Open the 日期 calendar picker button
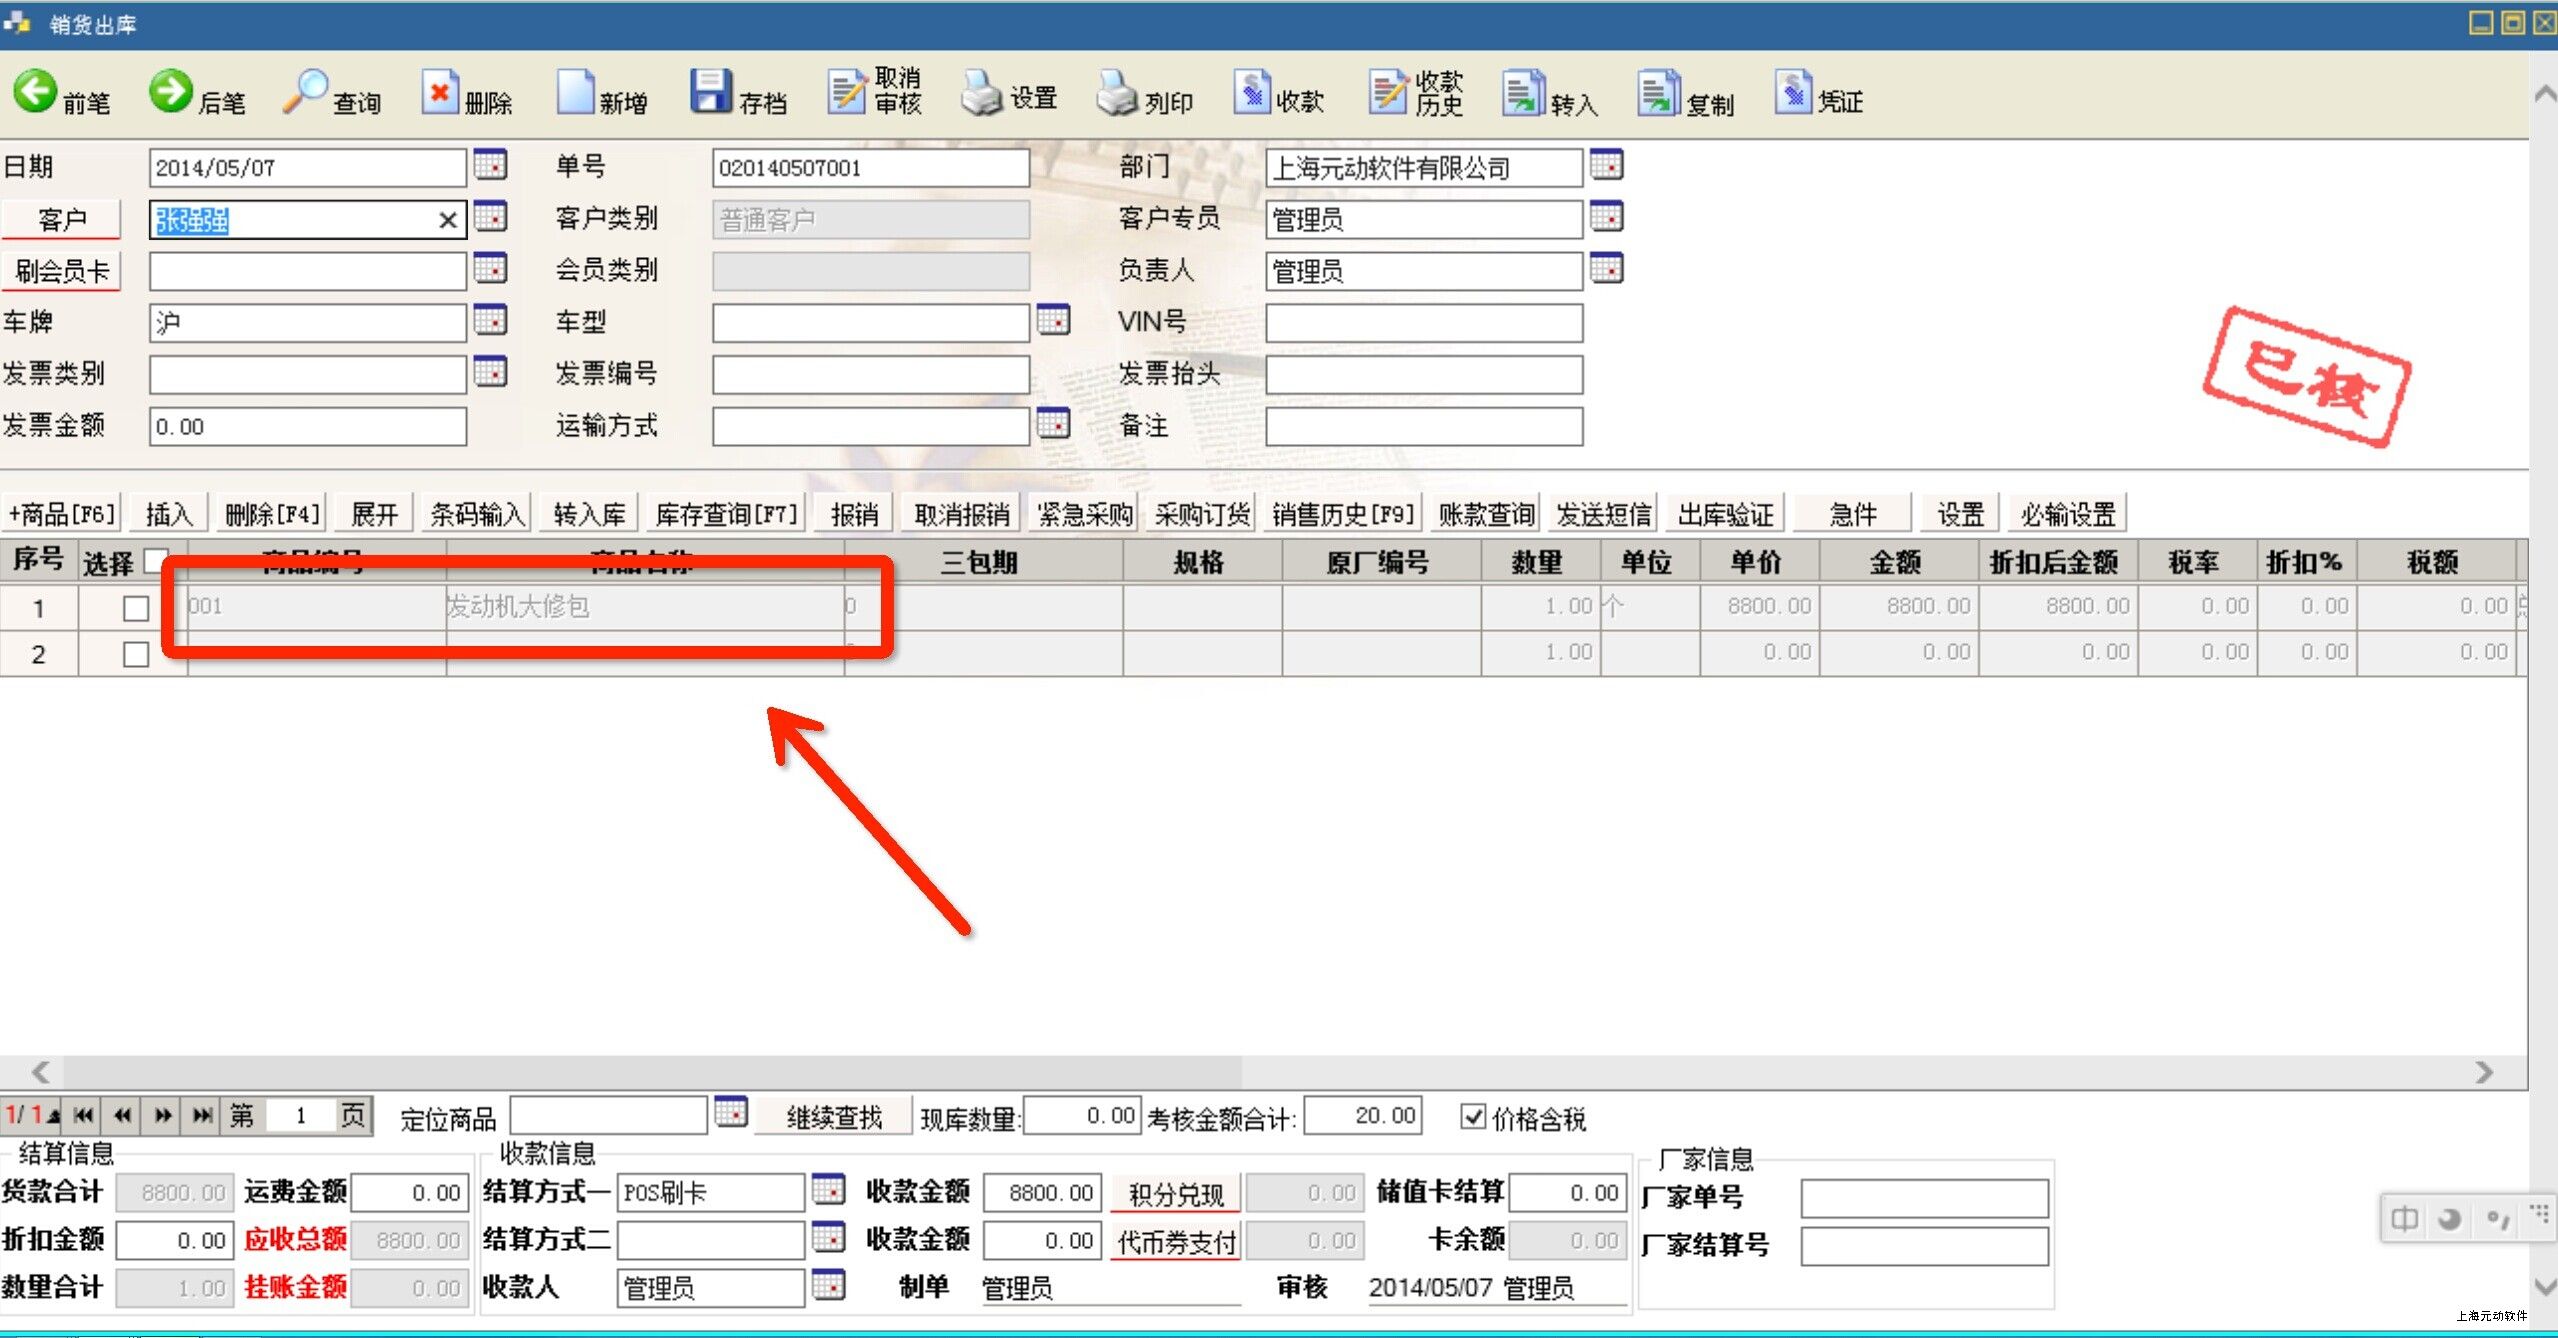 coord(490,165)
